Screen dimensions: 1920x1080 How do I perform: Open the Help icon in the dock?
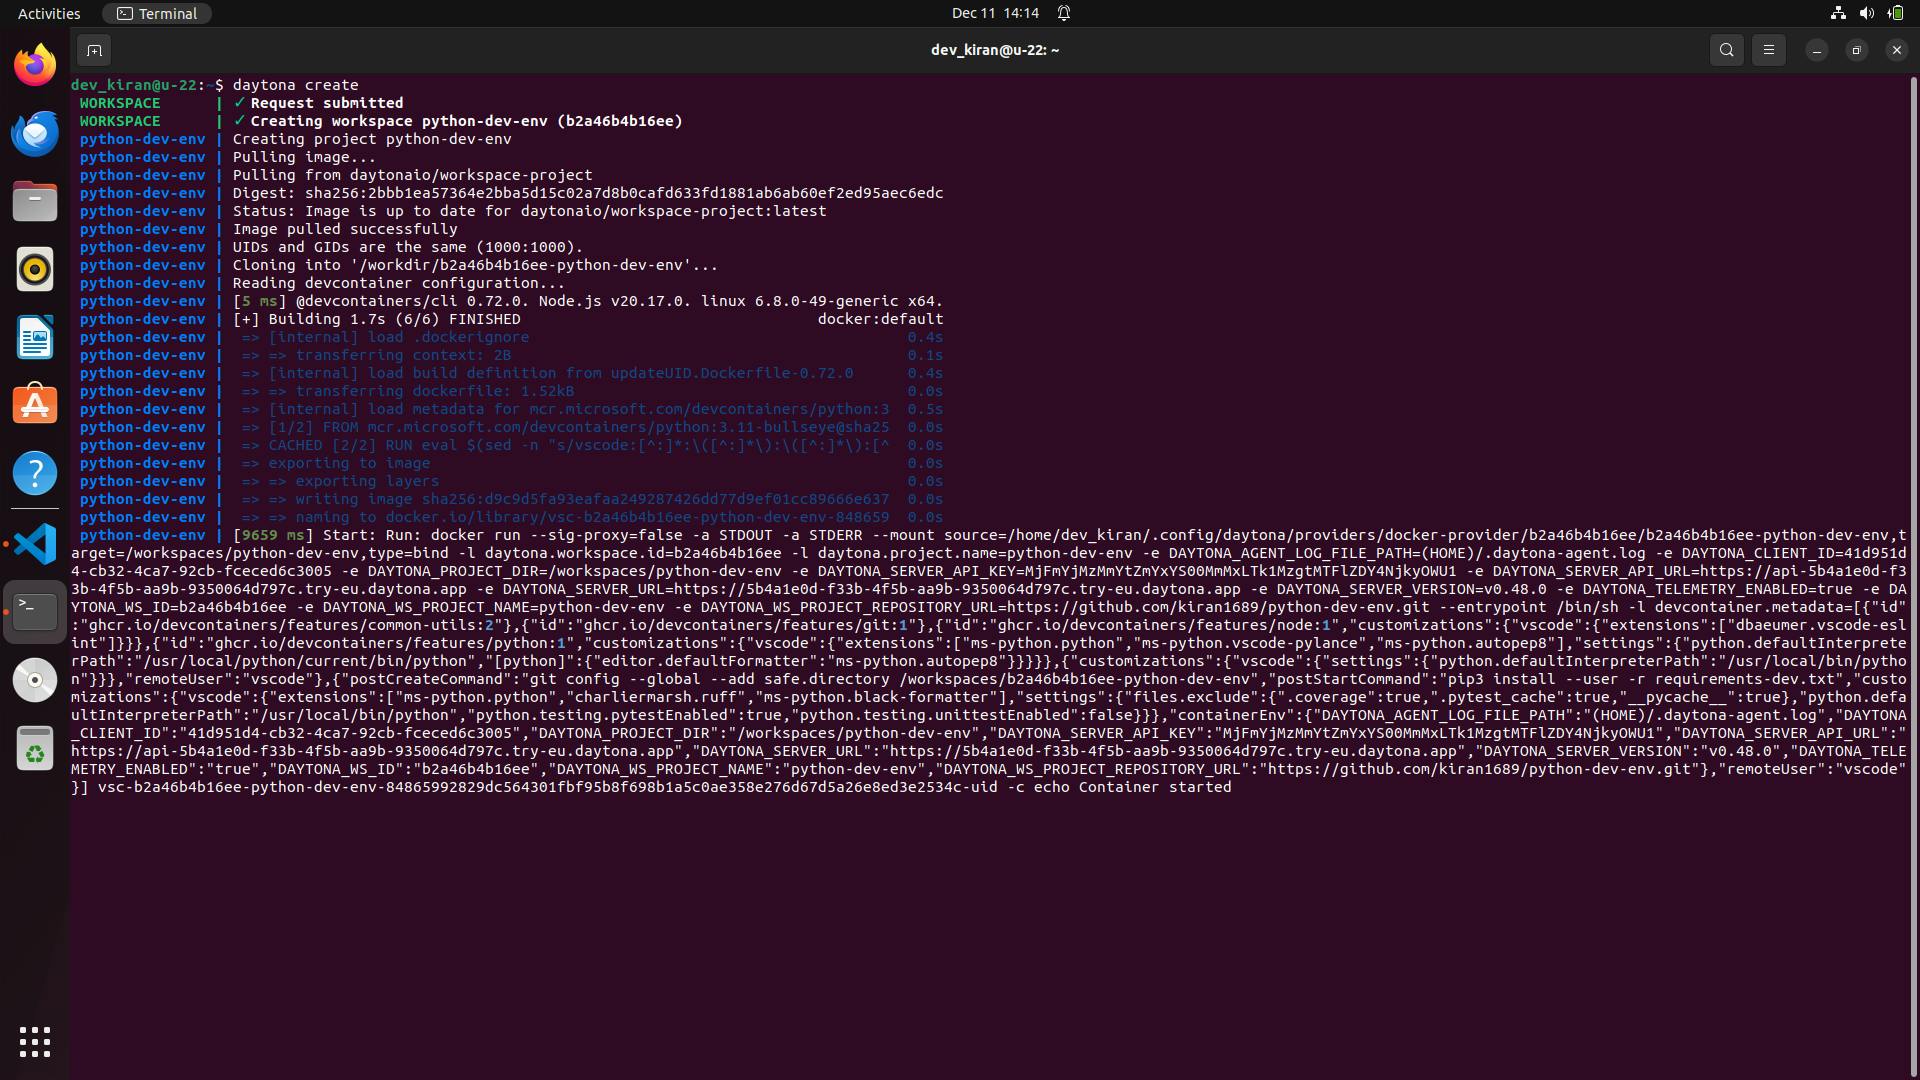click(35, 473)
